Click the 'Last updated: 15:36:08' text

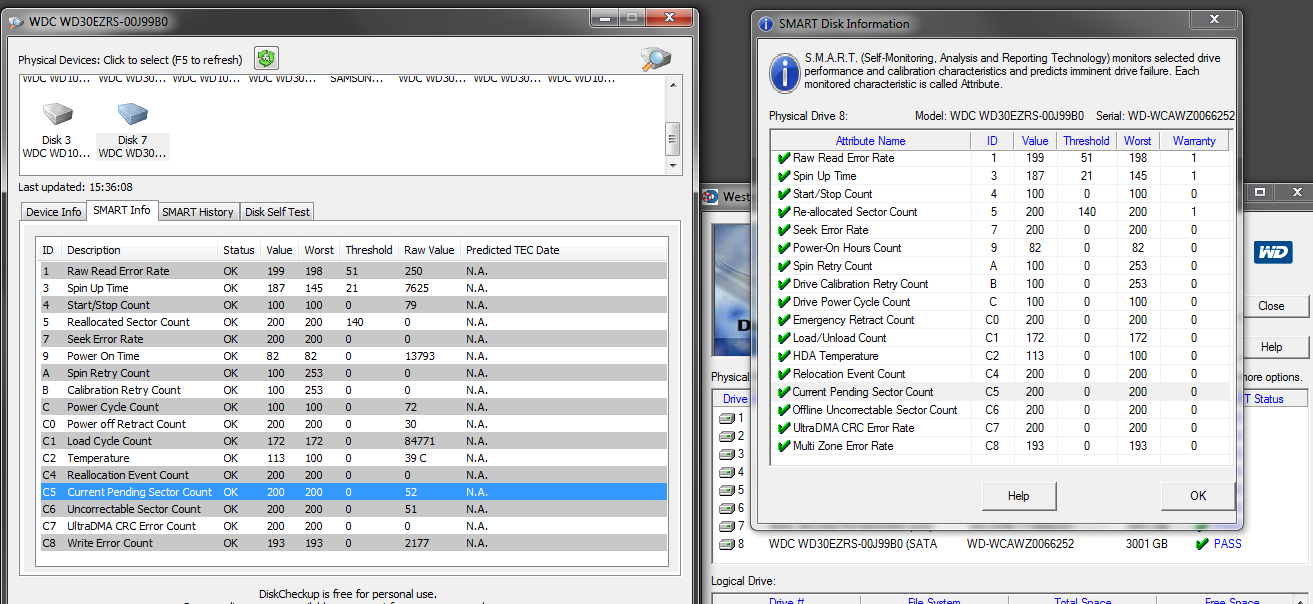(x=75, y=187)
